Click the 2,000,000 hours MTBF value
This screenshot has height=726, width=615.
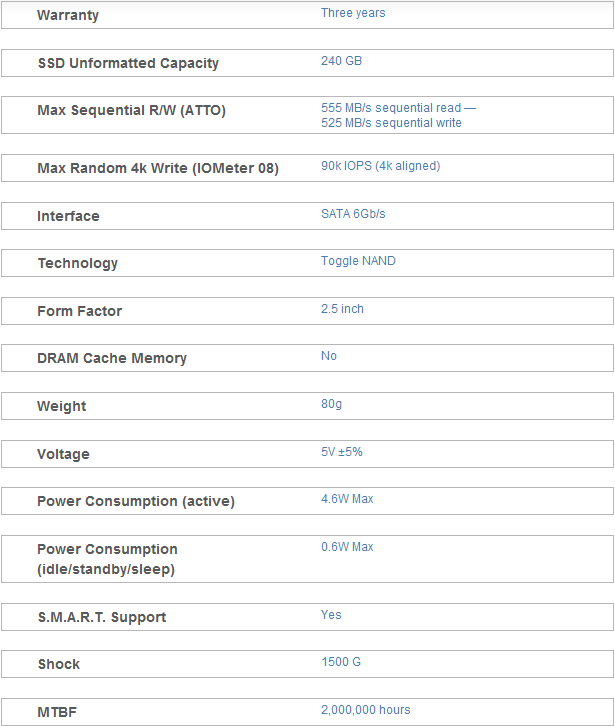pyautogui.click(x=366, y=710)
